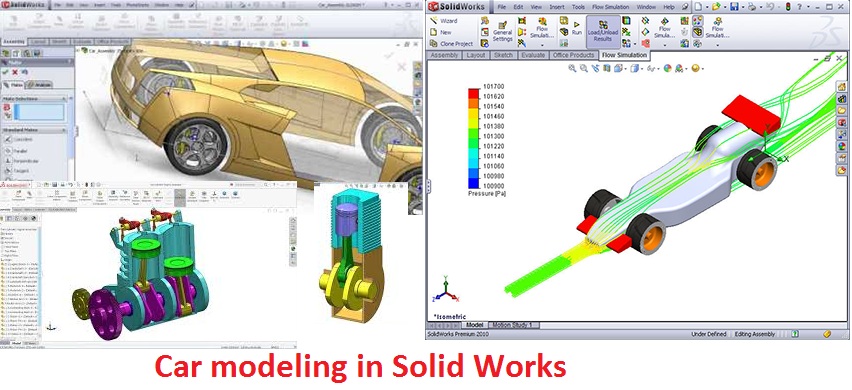The image size is (852, 390).
Task: Create a New flow simulation project
Action: 441,32
